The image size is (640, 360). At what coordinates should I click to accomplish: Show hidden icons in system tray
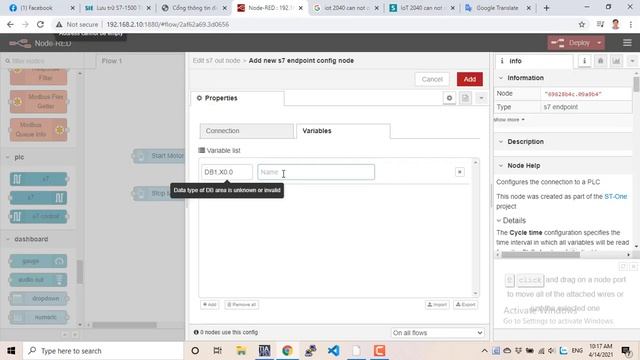click(x=484, y=351)
